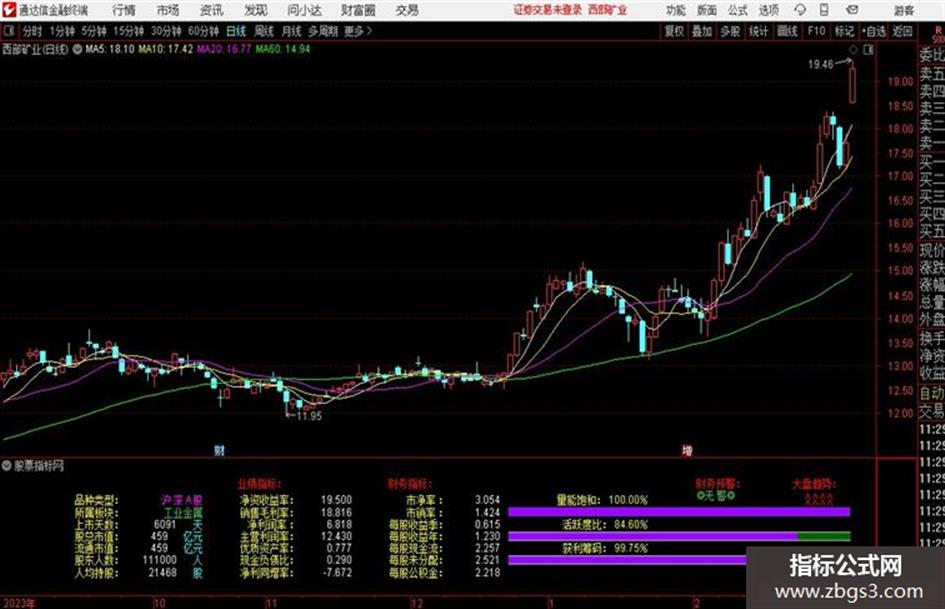Switch to the 多周期 tab
945x609 pixels.
tap(323, 31)
